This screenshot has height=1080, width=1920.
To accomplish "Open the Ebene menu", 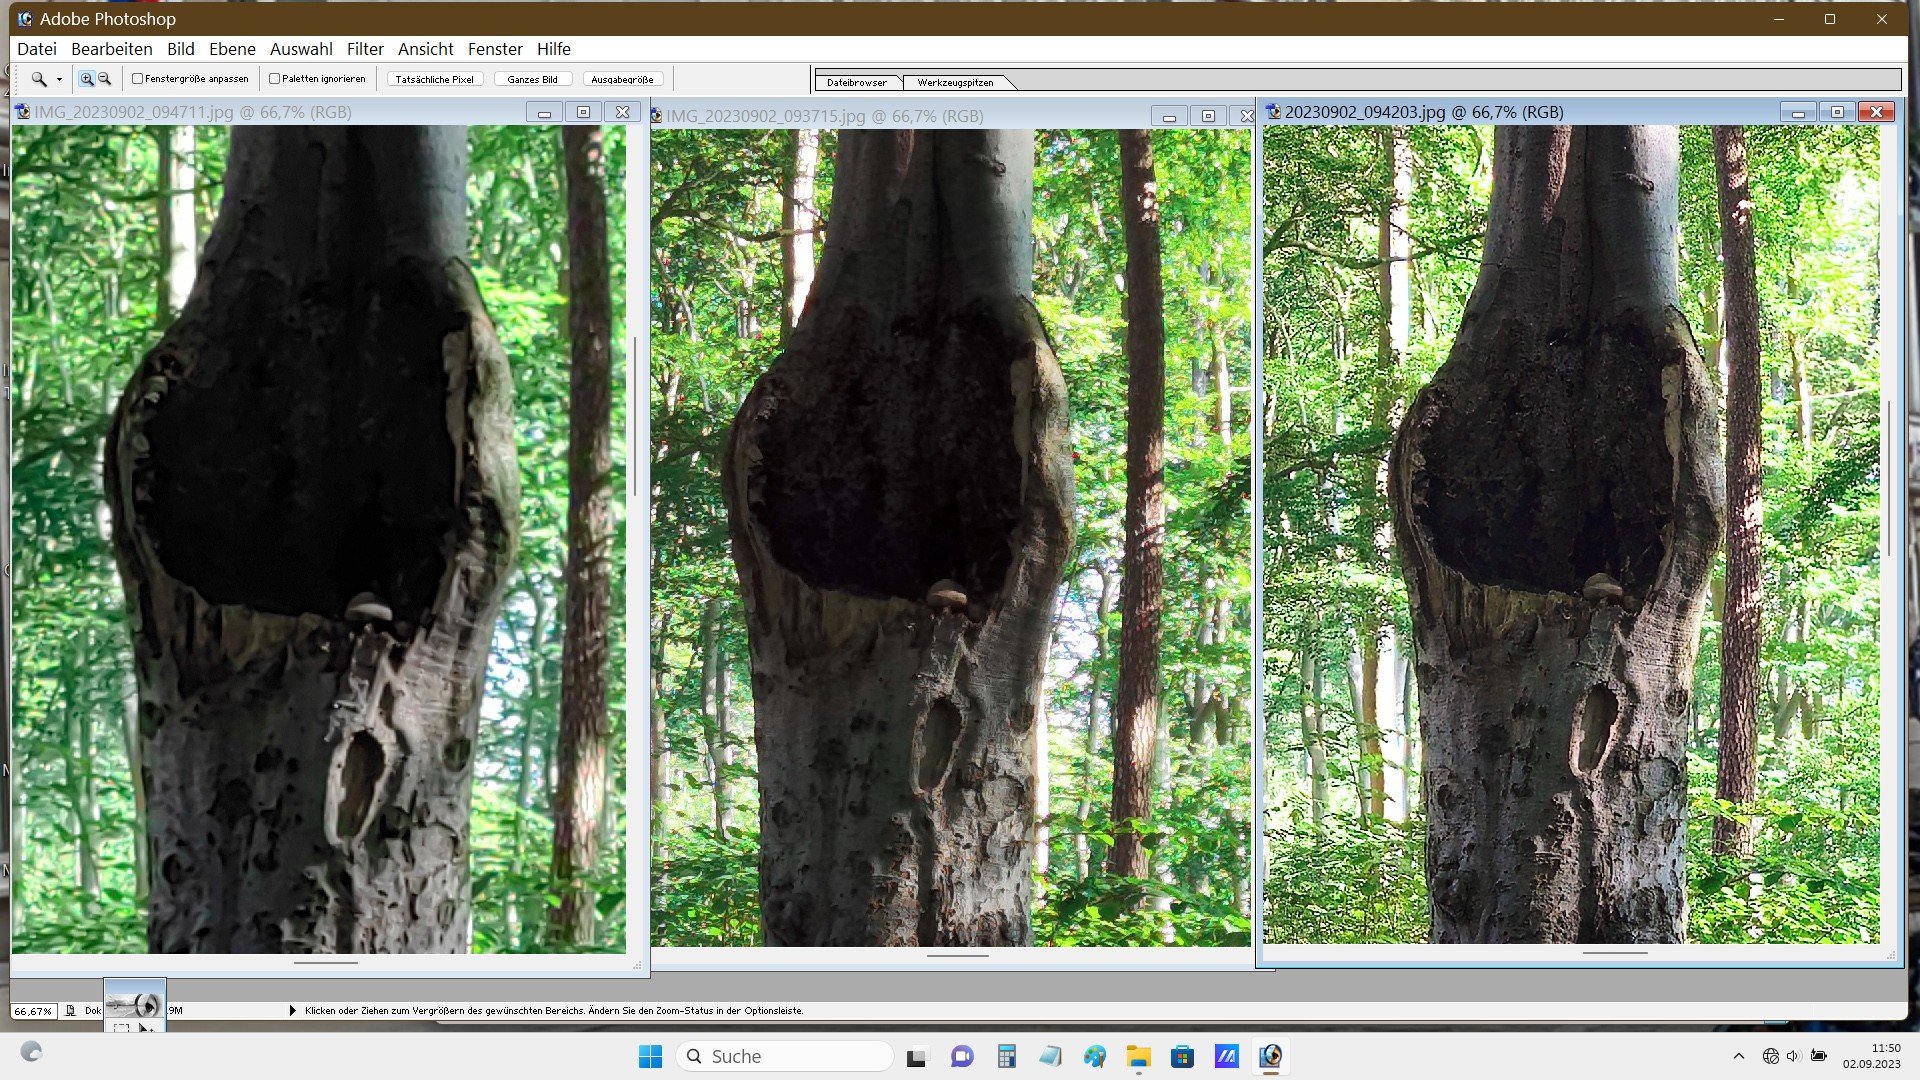I will click(x=232, y=49).
